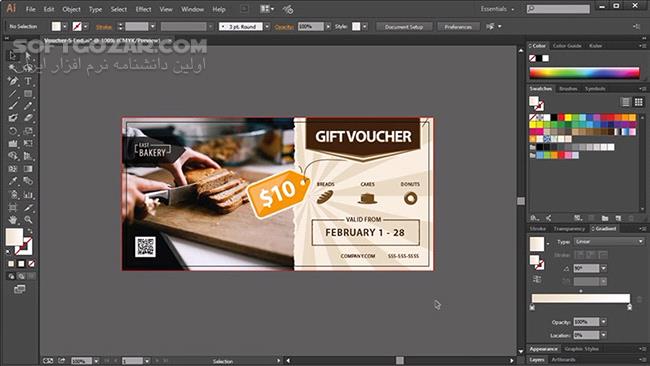Click the left gradient stop on slider
This screenshot has width=650, height=366.
tap(532, 307)
